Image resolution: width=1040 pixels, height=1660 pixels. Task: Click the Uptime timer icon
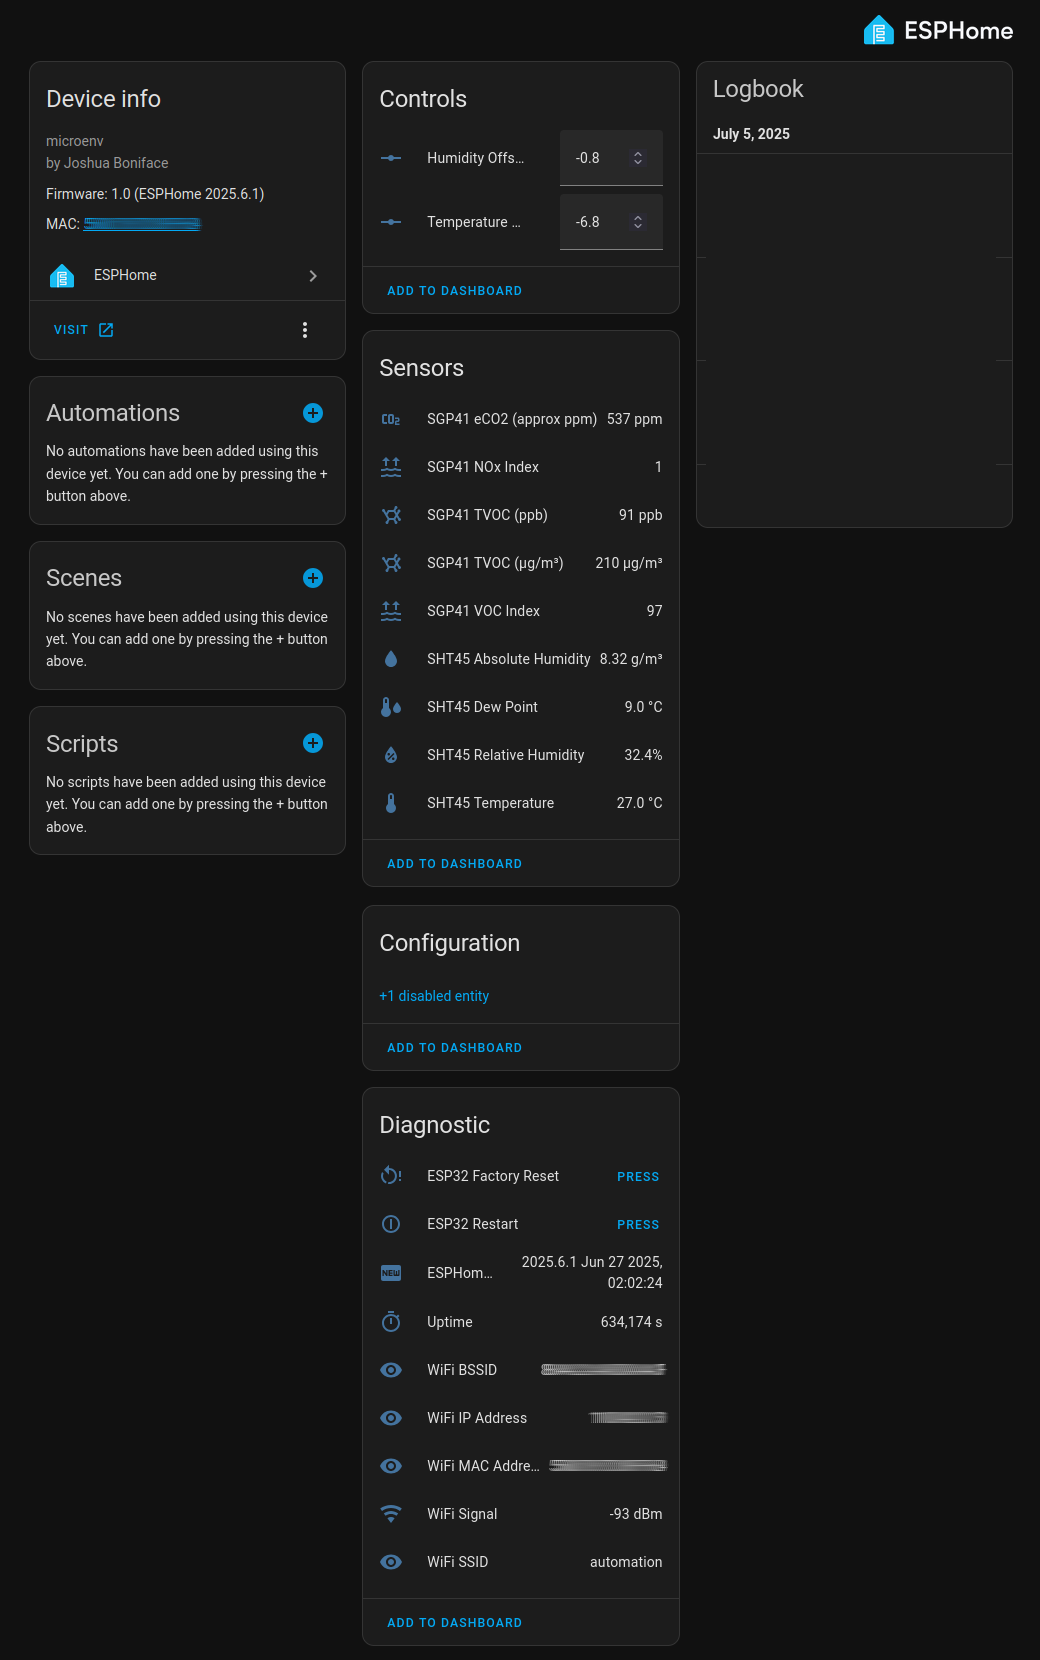pos(391,1322)
